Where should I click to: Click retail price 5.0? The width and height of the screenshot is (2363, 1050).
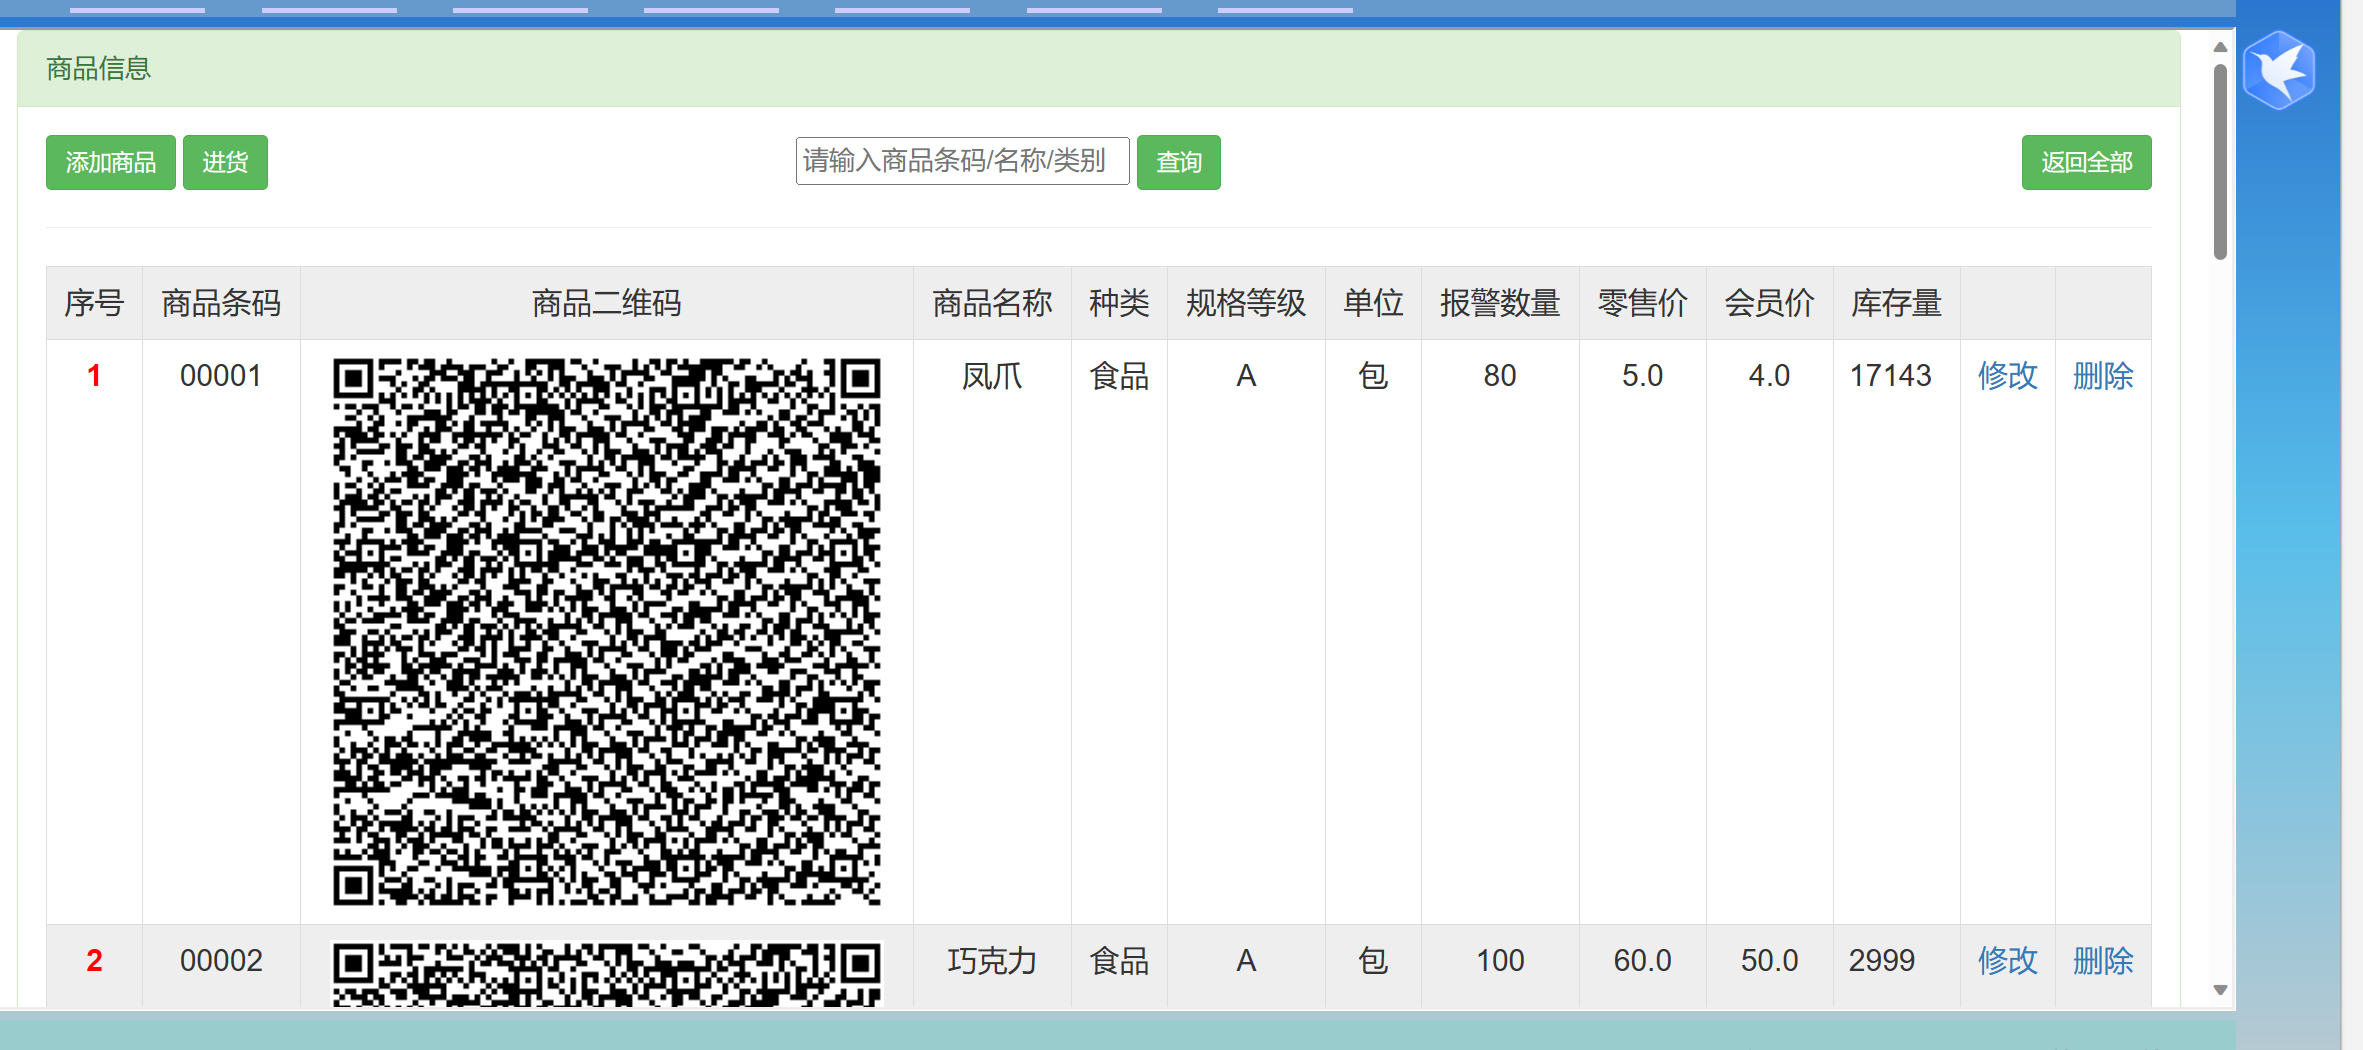1643,376
